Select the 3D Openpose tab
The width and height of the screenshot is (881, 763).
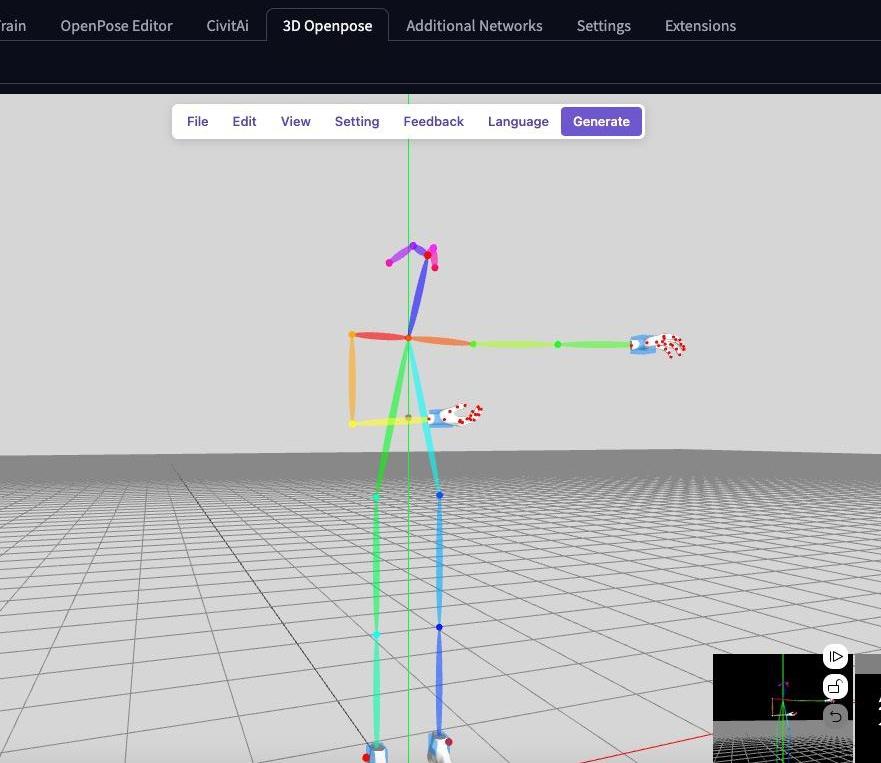click(327, 26)
